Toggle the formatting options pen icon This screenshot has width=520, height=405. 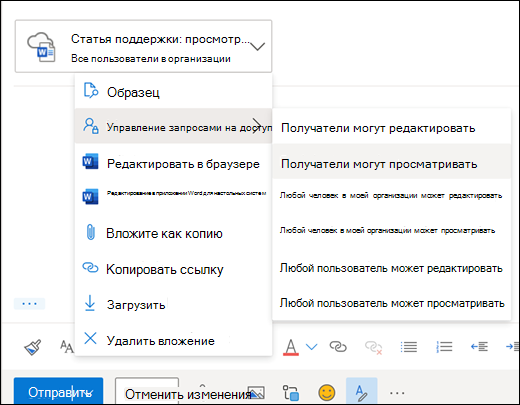click(362, 392)
